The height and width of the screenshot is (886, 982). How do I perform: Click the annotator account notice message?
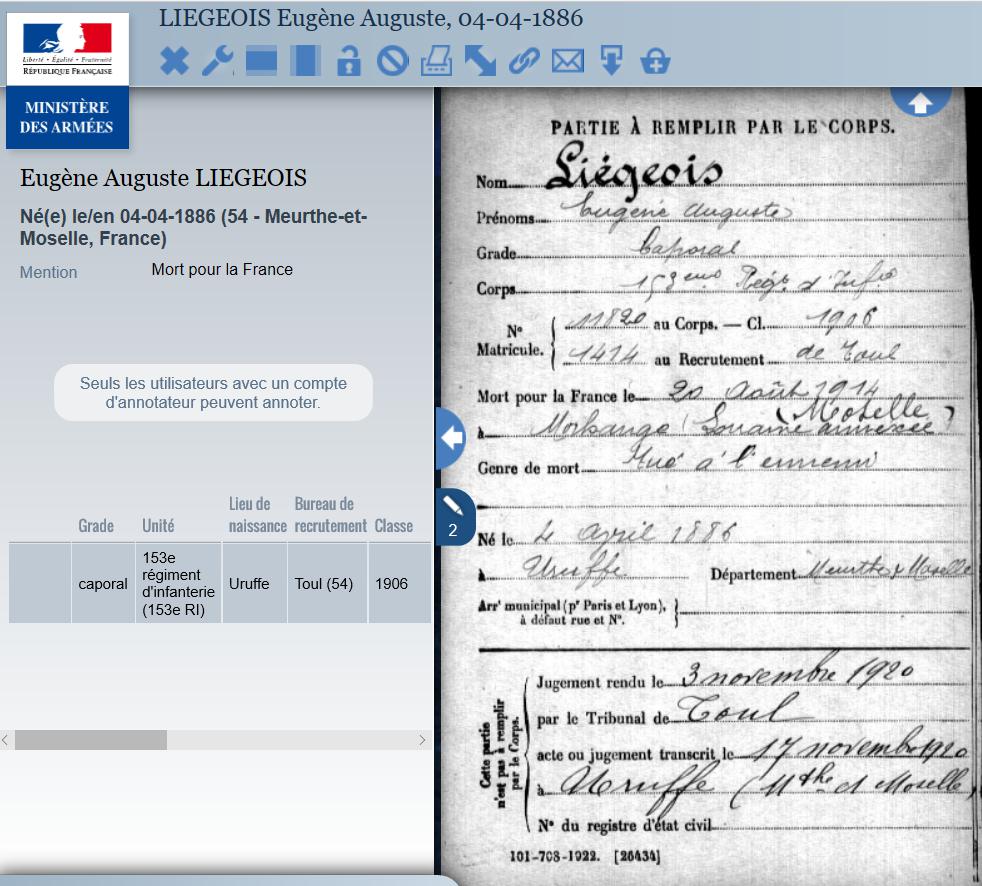coord(213,393)
